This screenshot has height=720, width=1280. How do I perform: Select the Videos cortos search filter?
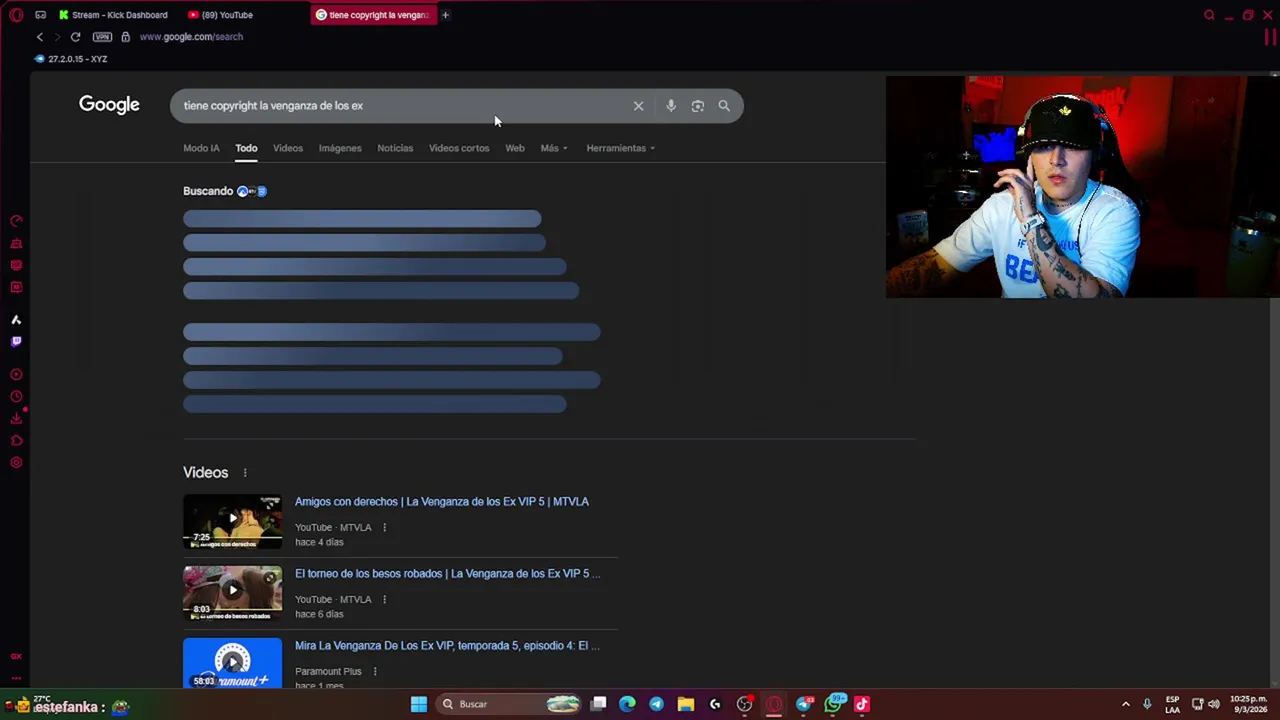[x=459, y=148]
